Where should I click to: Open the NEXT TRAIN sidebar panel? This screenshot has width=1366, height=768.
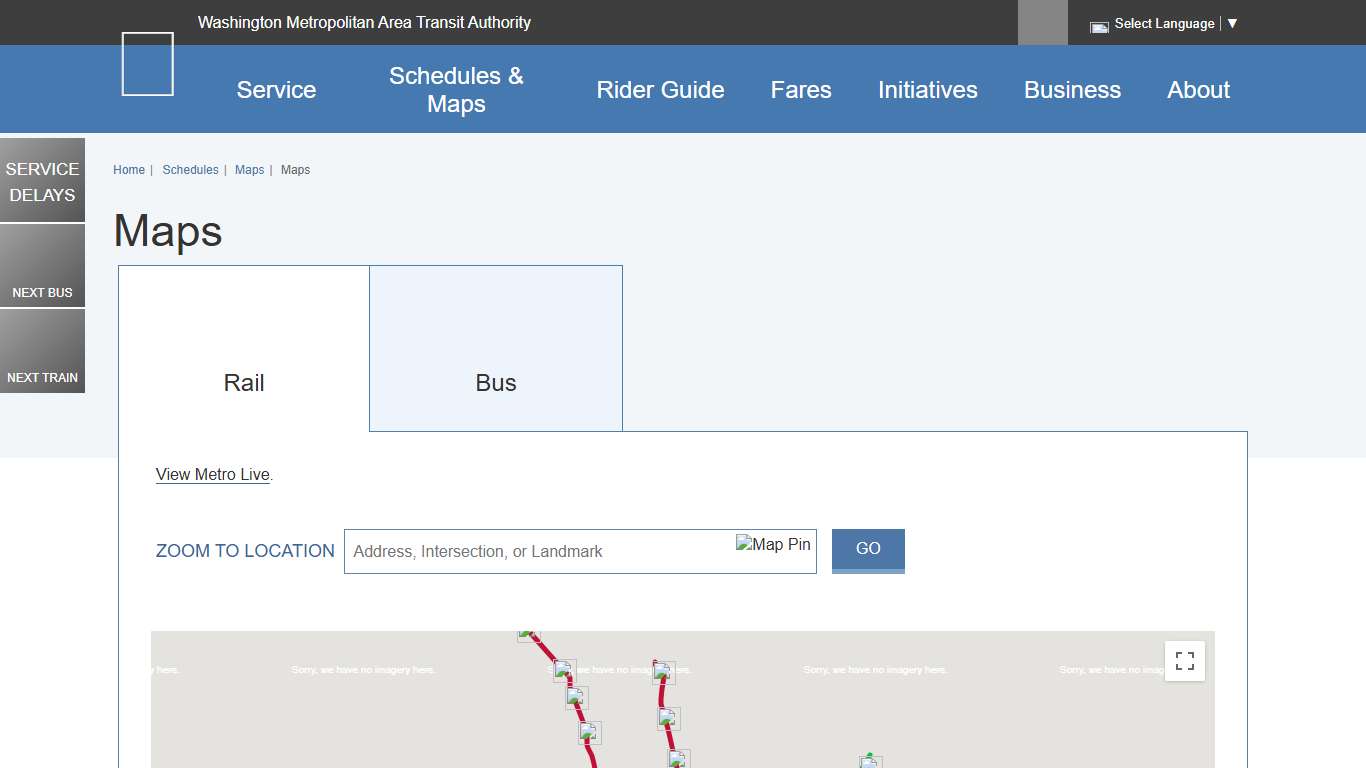(42, 350)
